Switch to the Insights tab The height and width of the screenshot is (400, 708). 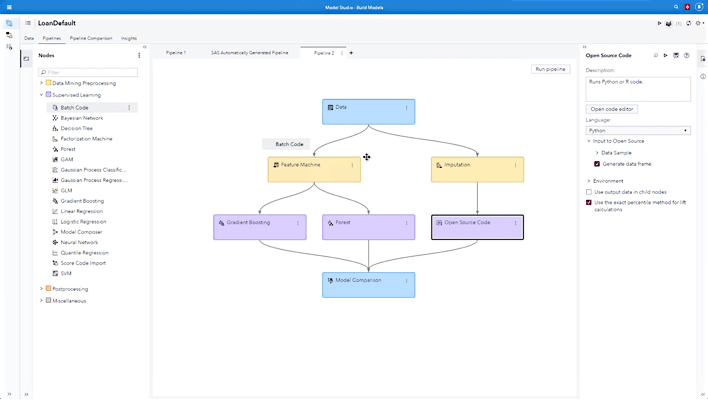pos(129,38)
